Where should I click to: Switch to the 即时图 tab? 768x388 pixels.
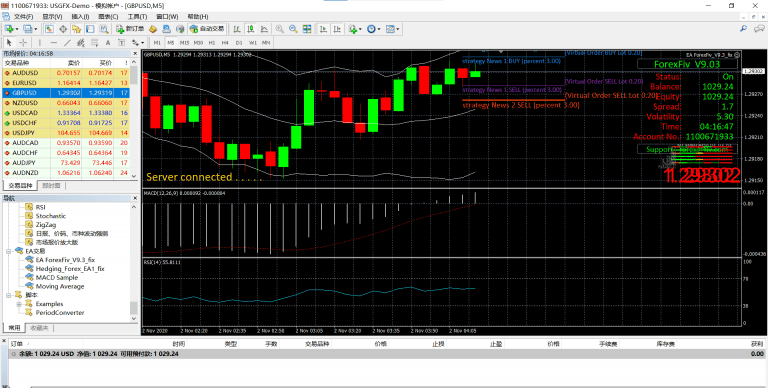pyautogui.click(x=51, y=186)
